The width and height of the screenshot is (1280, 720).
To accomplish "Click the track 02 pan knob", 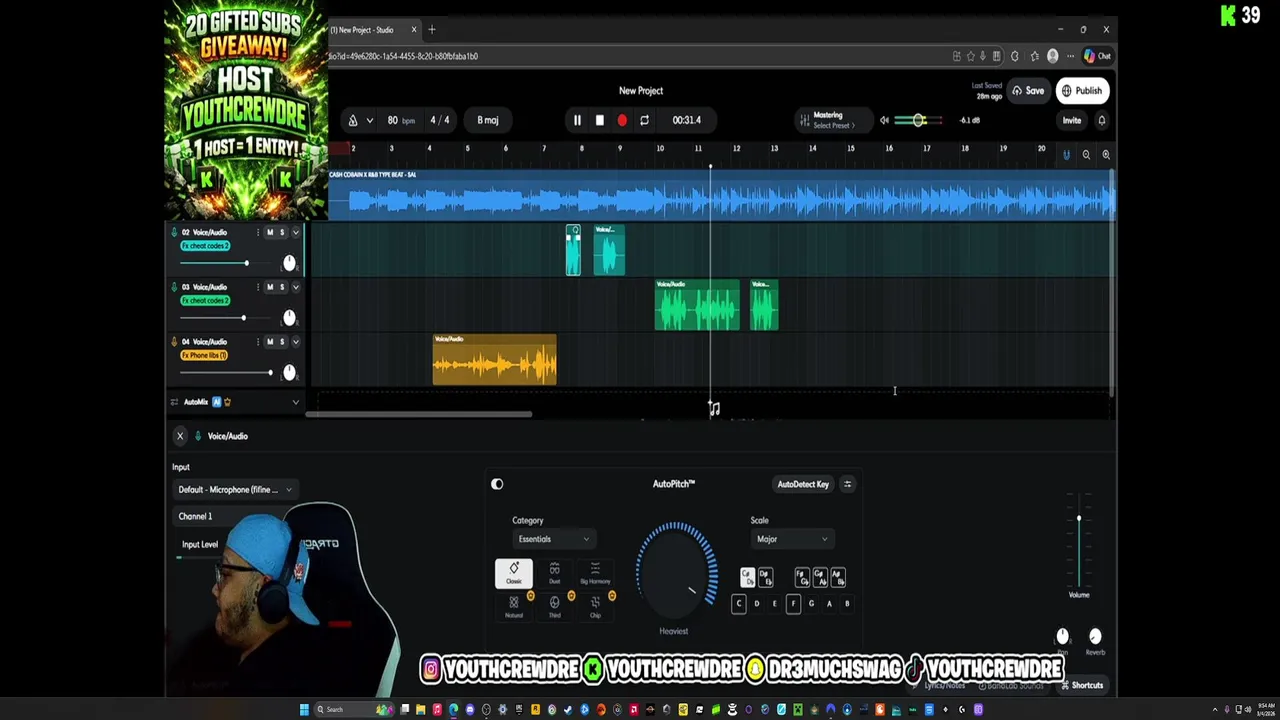I will coord(289,263).
